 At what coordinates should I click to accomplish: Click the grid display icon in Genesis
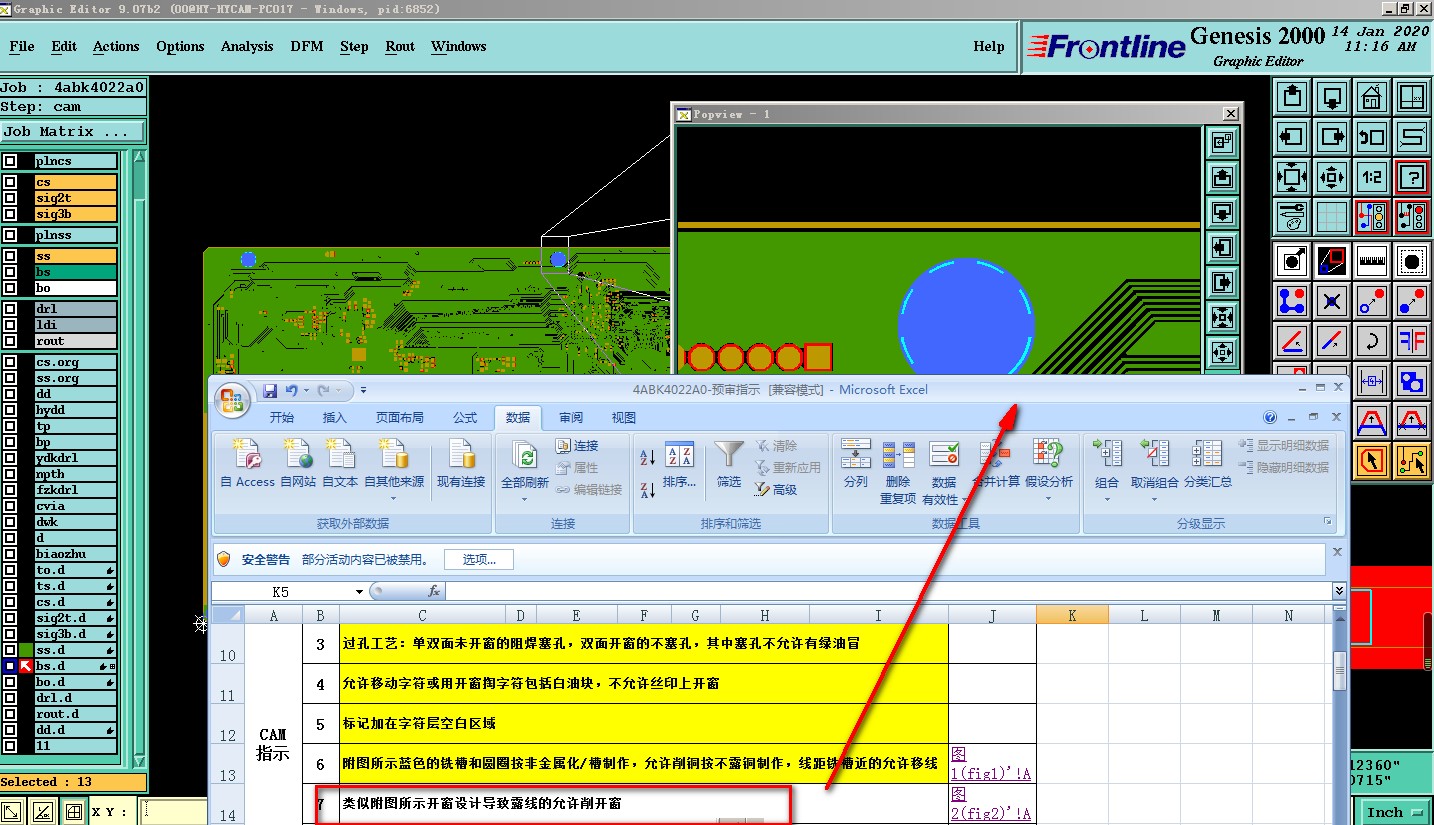(1332, 217)
